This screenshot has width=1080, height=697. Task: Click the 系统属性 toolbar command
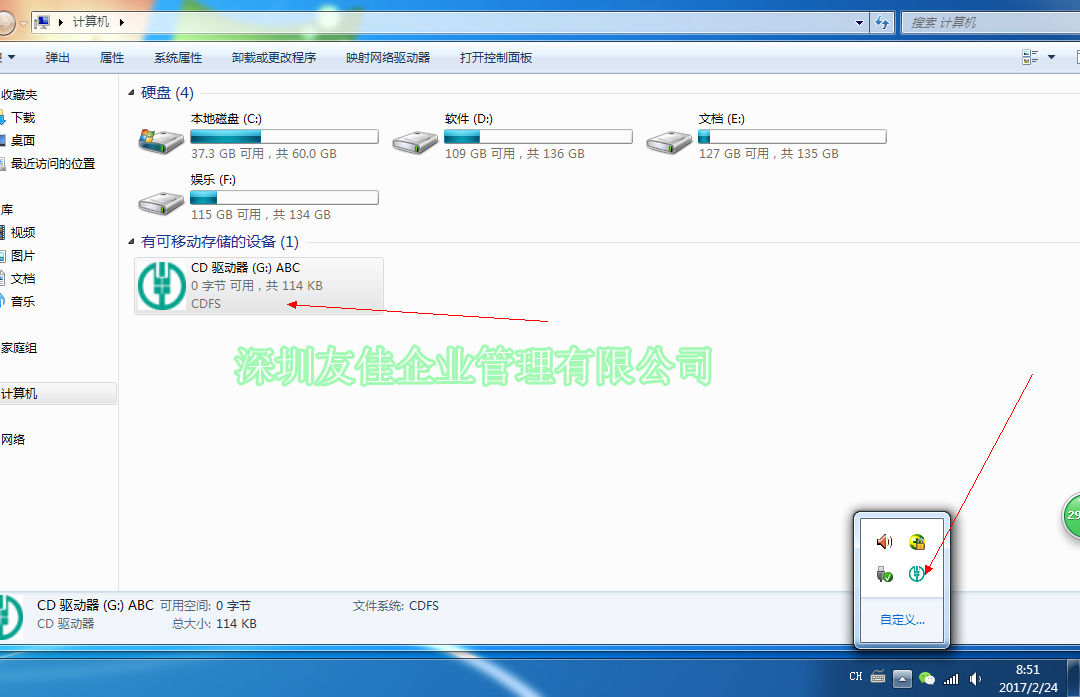[177, 57]
